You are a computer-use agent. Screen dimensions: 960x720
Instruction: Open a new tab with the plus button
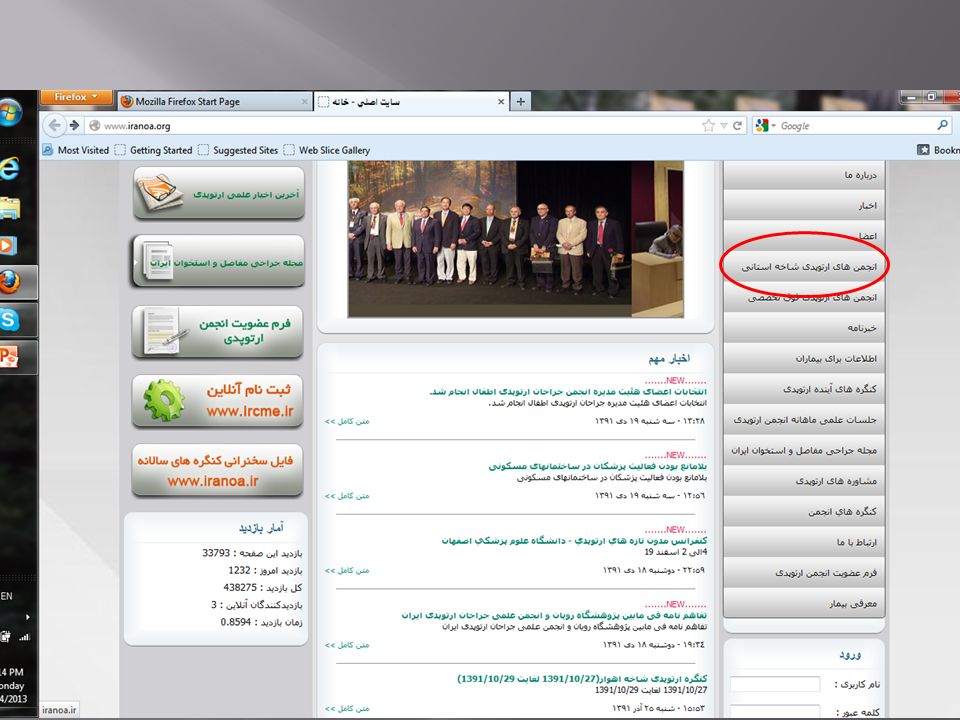click(x=520, y=102)
